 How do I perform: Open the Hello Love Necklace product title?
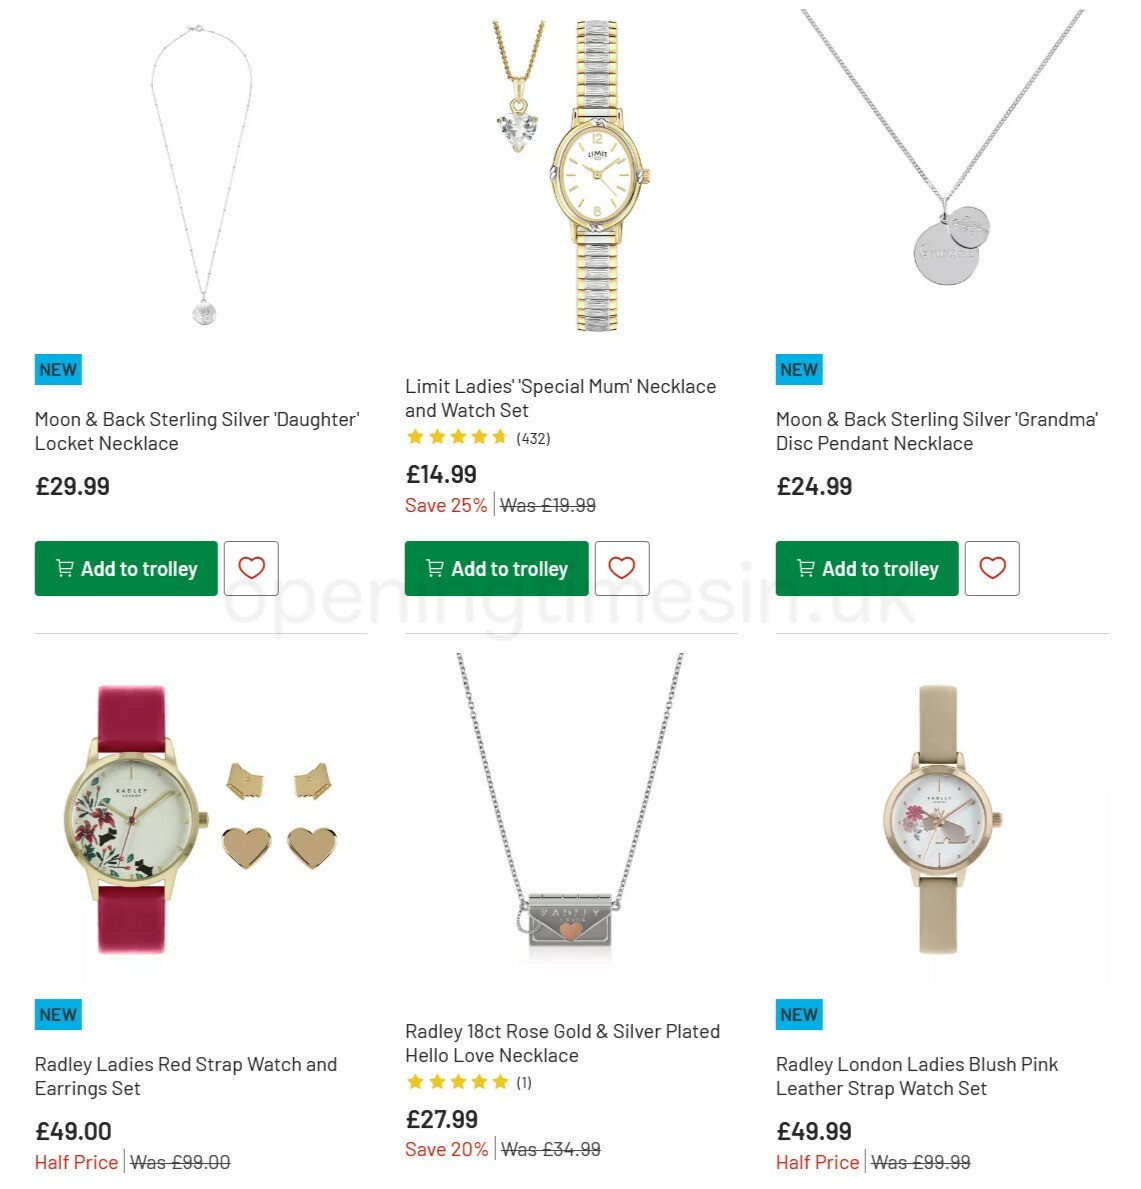562,1043
